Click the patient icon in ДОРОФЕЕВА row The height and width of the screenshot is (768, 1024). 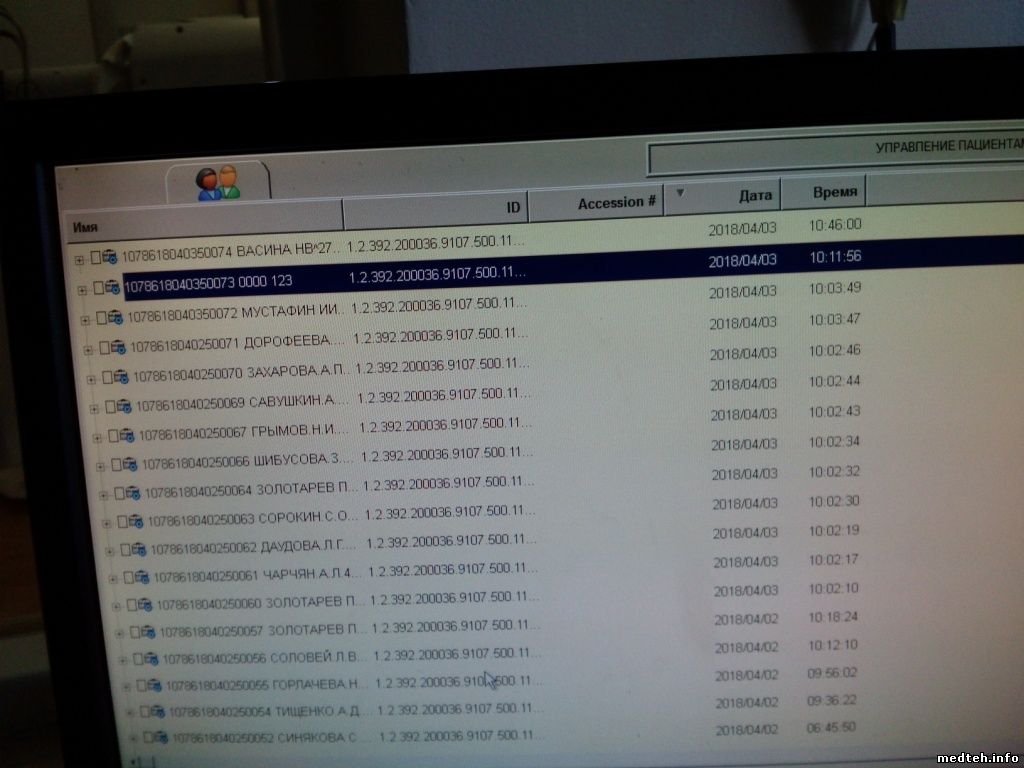(117, 347)
